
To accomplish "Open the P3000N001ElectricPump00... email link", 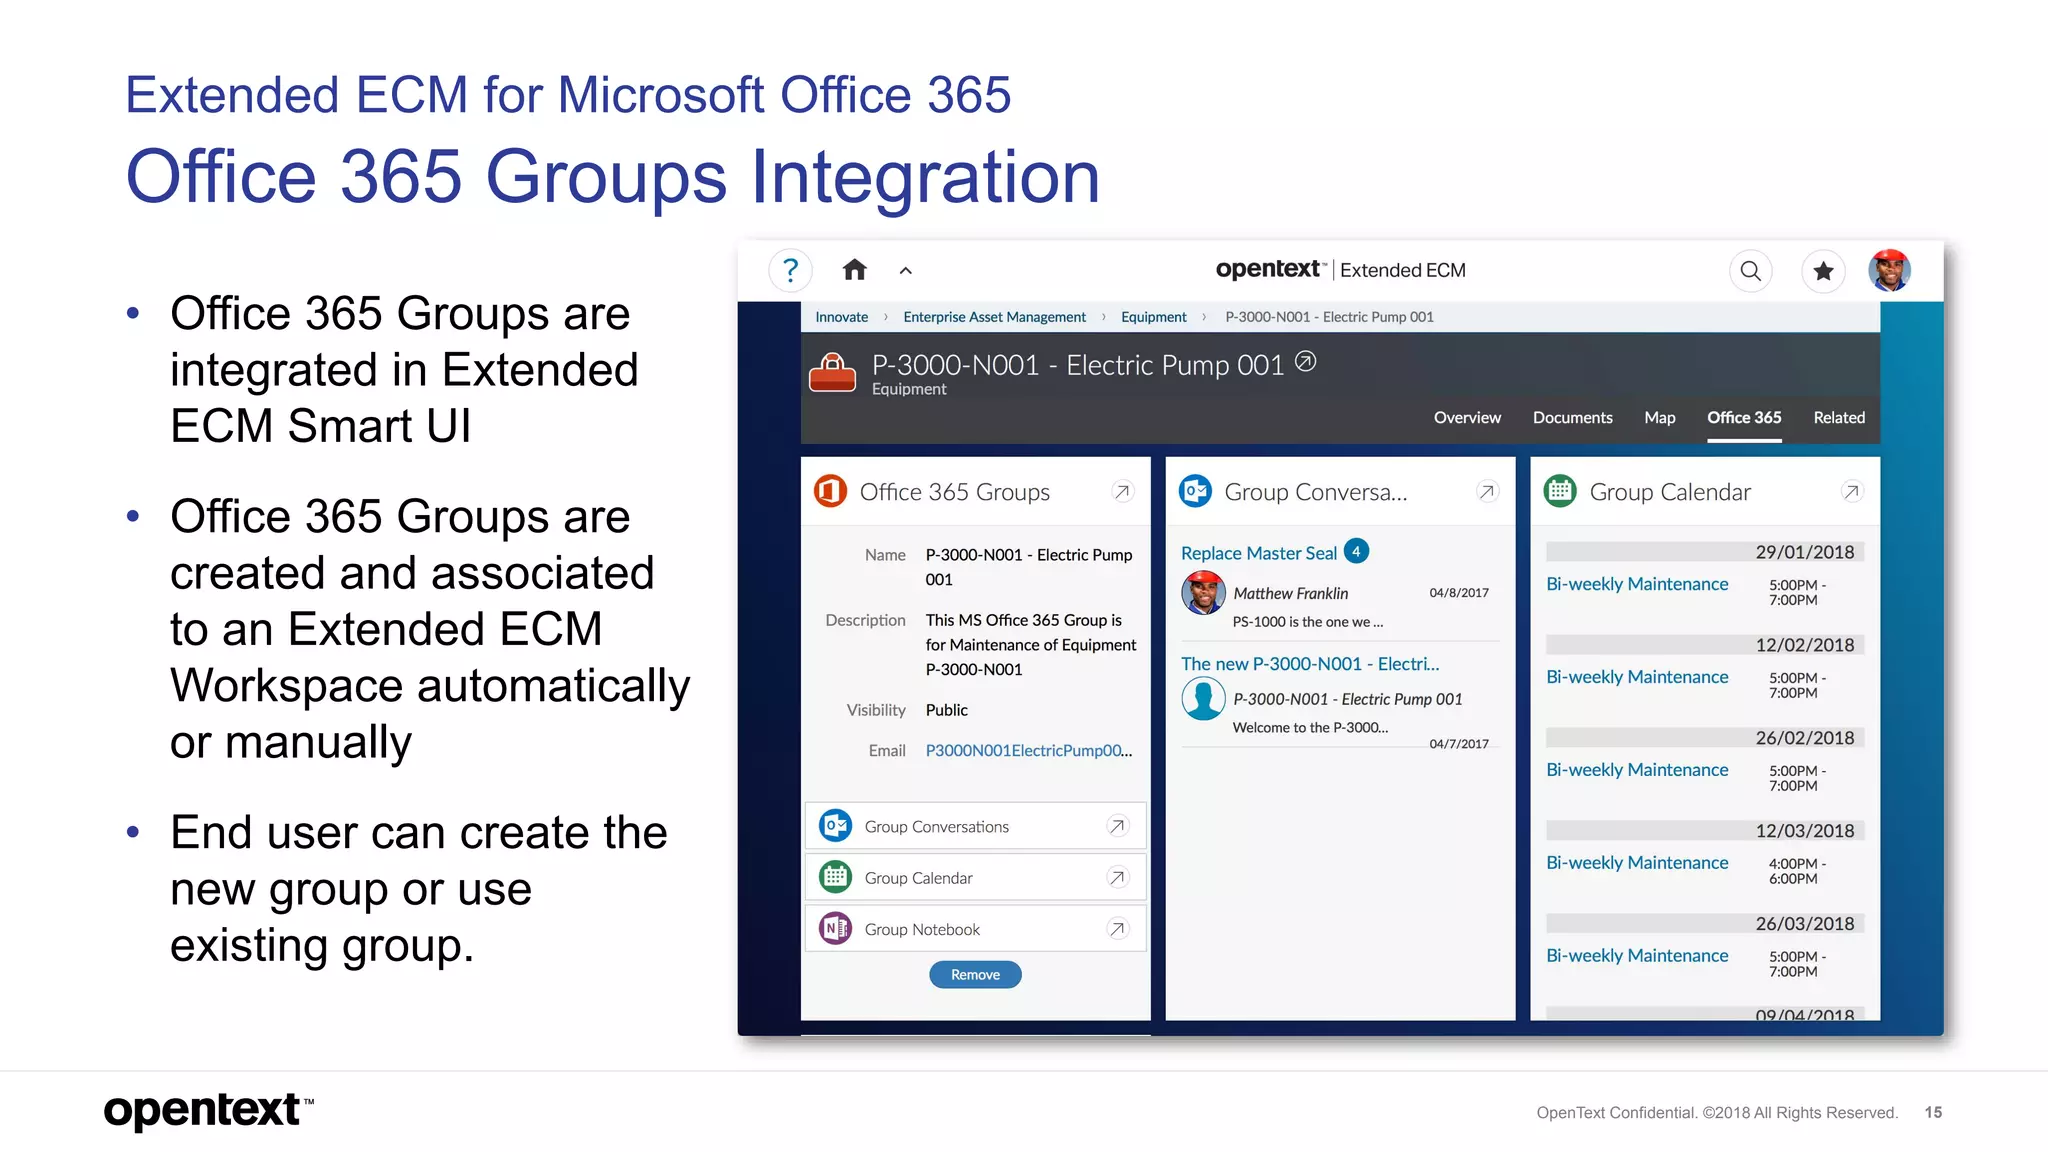I will click(x=1029, y=751).
